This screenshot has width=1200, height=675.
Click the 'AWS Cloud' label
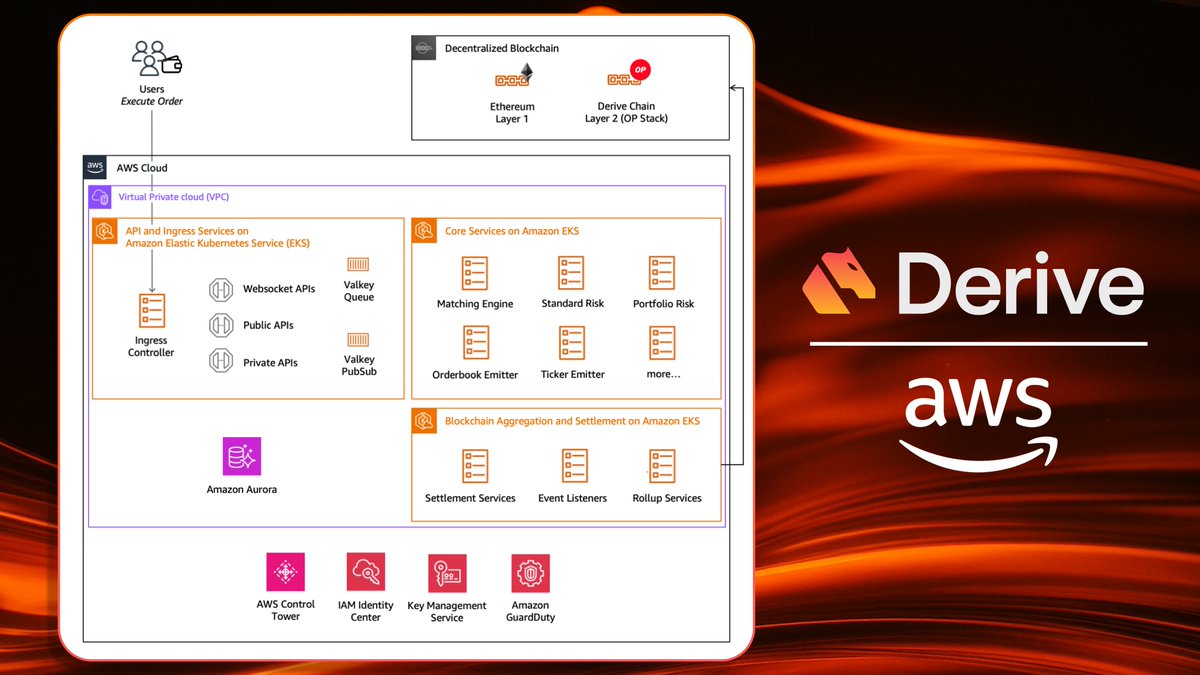[x=142, y=168]
